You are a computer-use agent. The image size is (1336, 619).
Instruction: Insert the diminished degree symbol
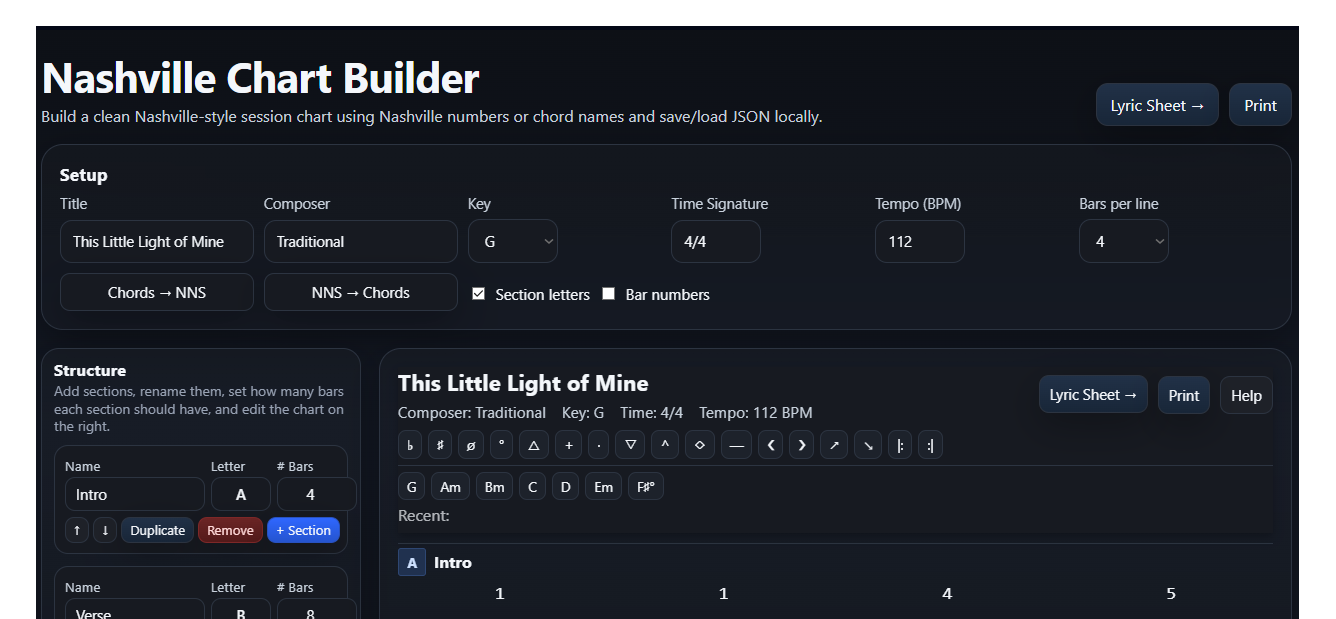pos(501,445)
